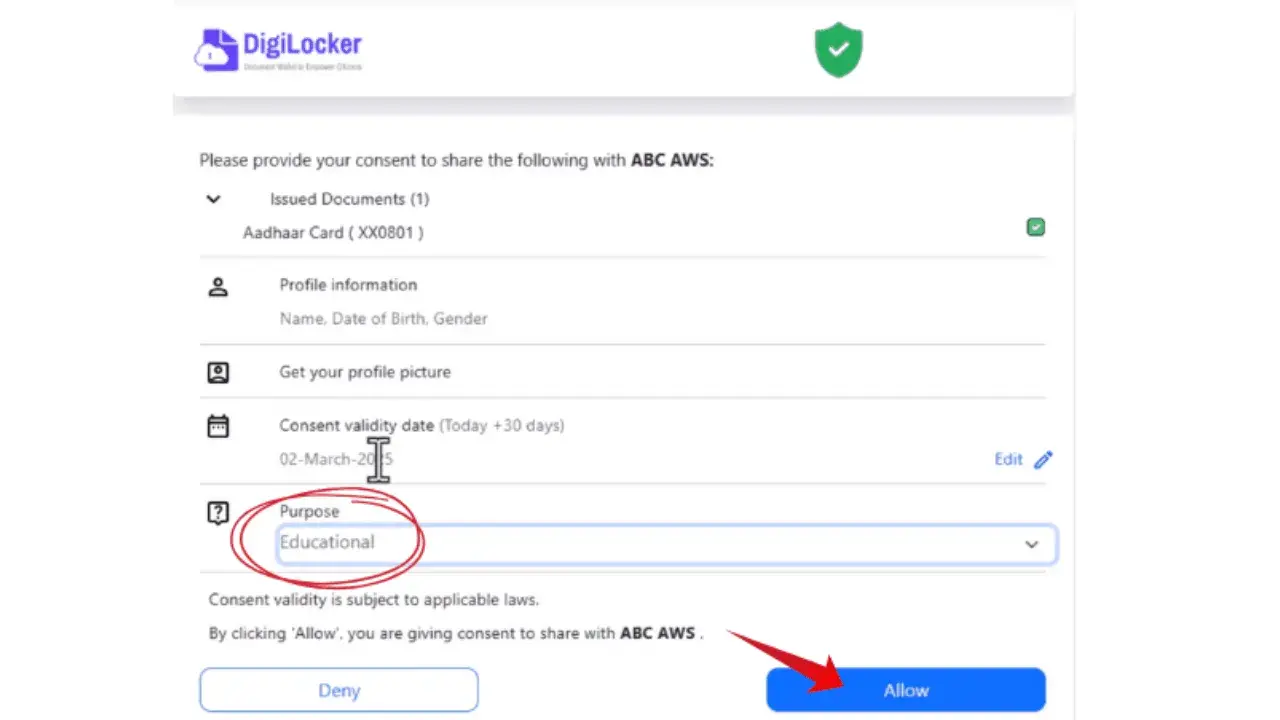Select the Aadhaar Card document row
This screenshot has width=1280, height=720.
(x=622, y=232)
